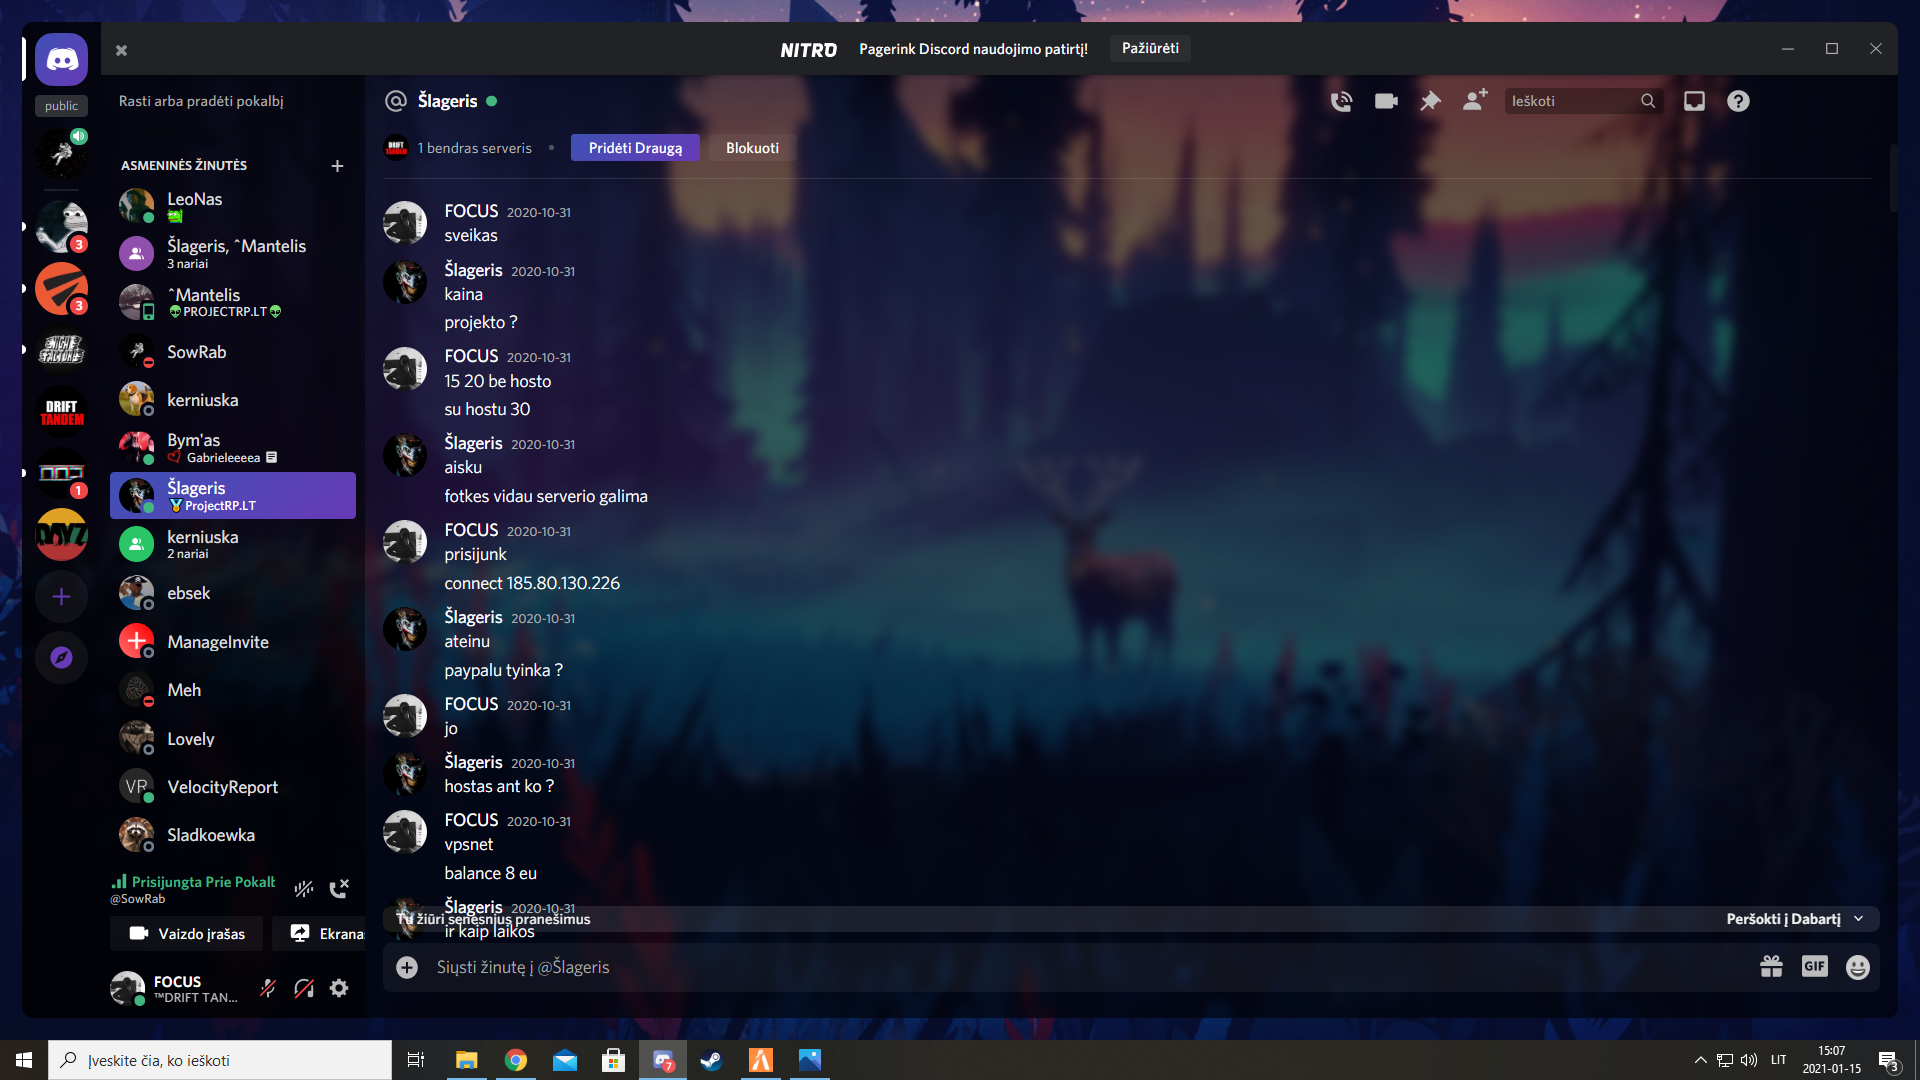Show hidden system tray icons
This screenshot has height=1080, width=1920.
1700,1060
